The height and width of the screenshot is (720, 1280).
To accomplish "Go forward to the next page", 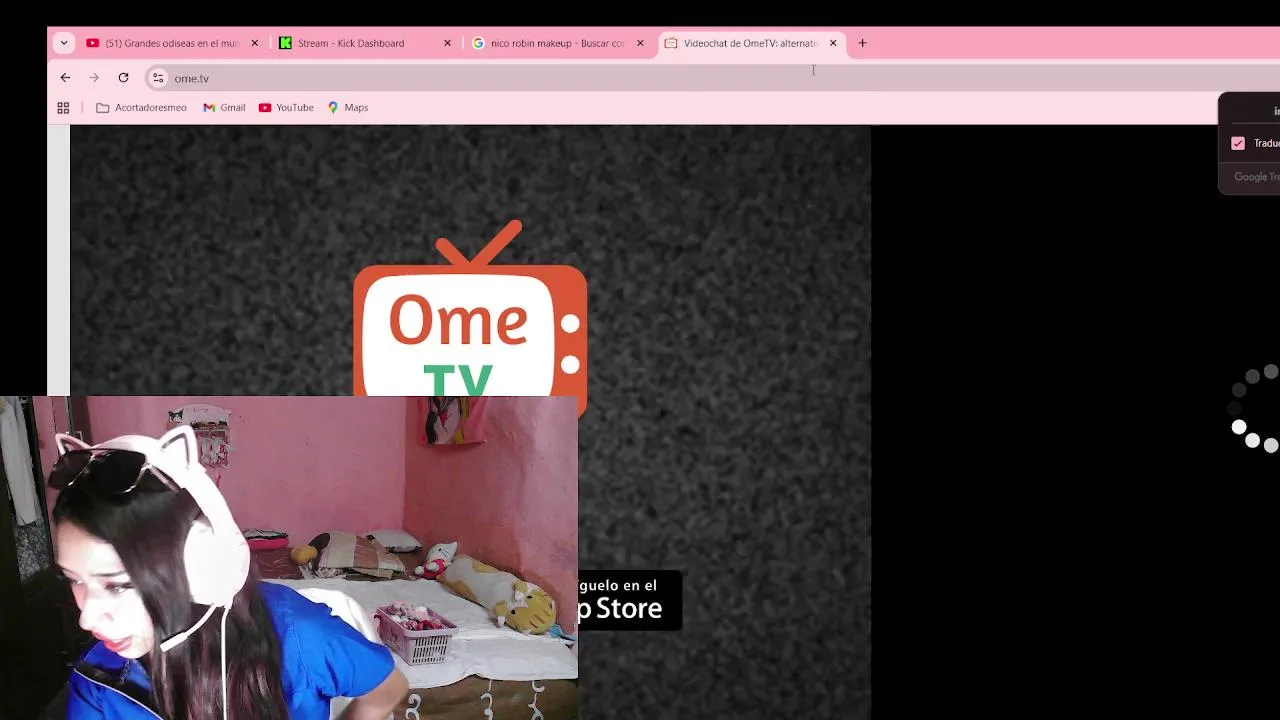I will [x=94, y=78].
